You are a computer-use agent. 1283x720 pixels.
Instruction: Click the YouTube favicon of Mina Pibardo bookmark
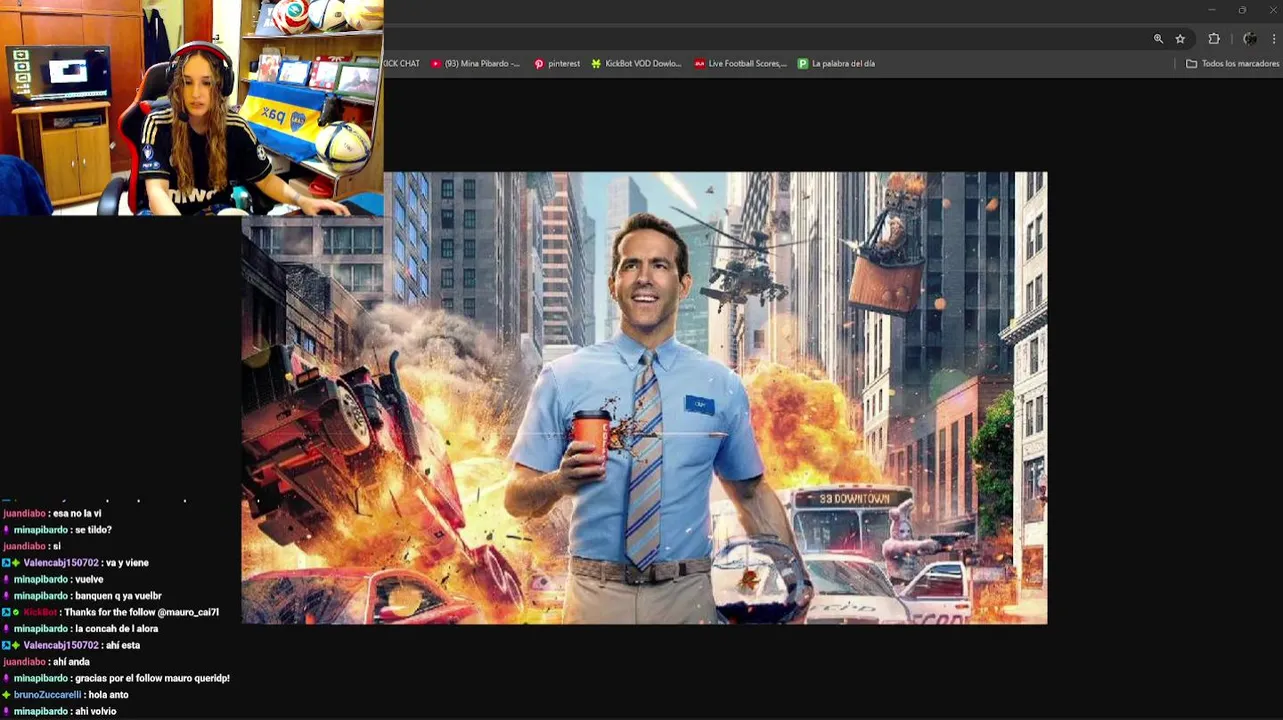pyautogui.click(x=436, y=63)
